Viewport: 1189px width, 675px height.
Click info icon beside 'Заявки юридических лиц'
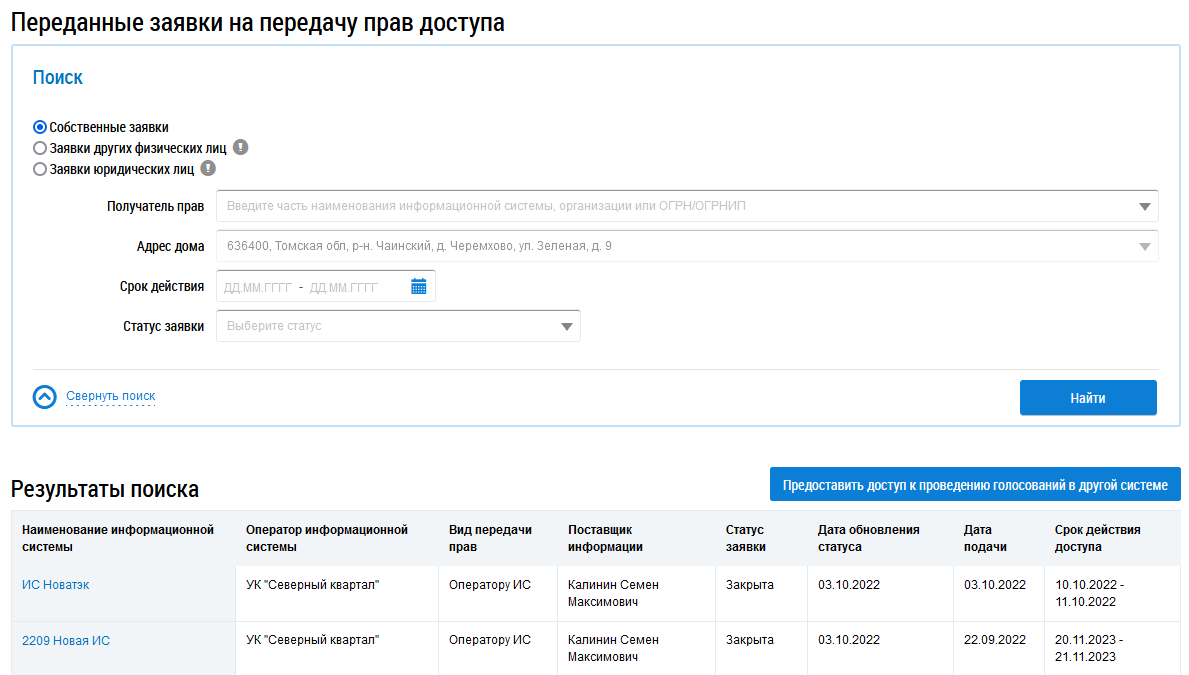click(x=208, y=169)
